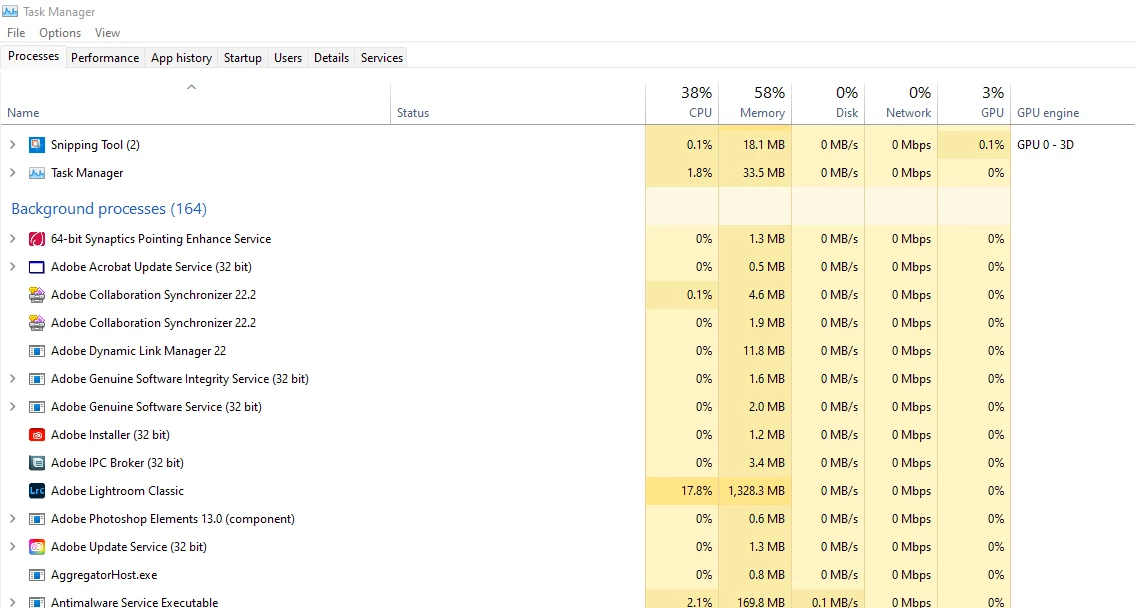Expand Adobe Genuine Software Service row
1135x608 pixels.
click(12, 407)
